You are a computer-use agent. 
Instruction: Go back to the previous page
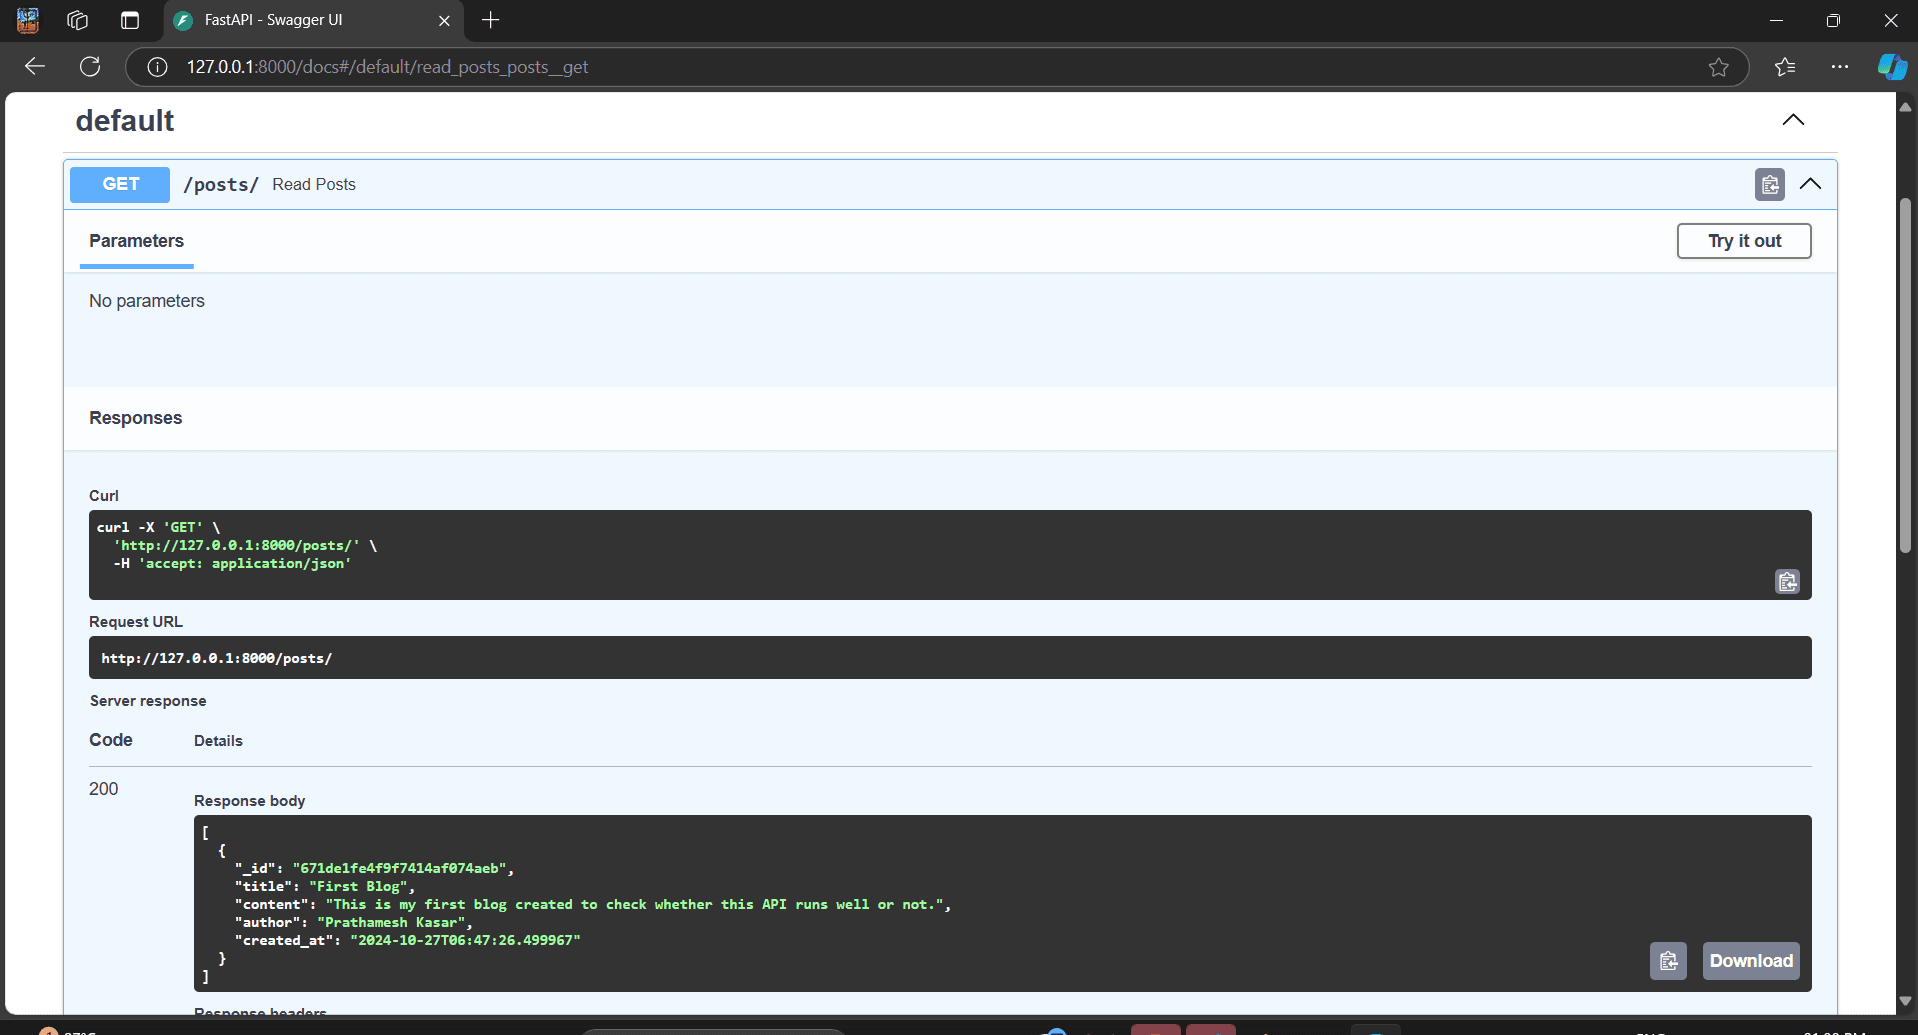(35, 67)
